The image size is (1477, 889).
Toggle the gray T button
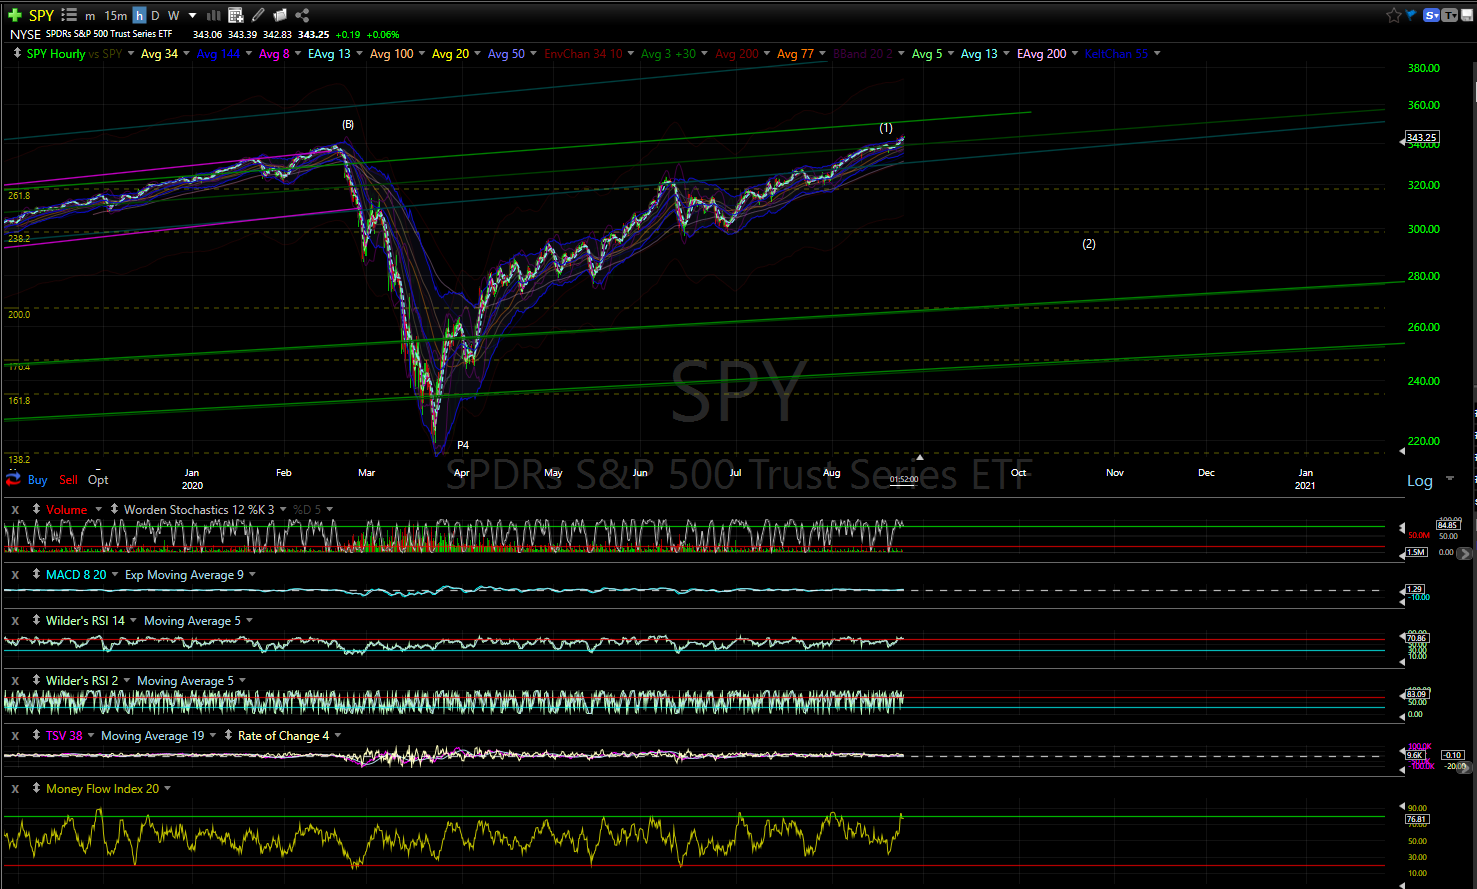coord(1449,15)
